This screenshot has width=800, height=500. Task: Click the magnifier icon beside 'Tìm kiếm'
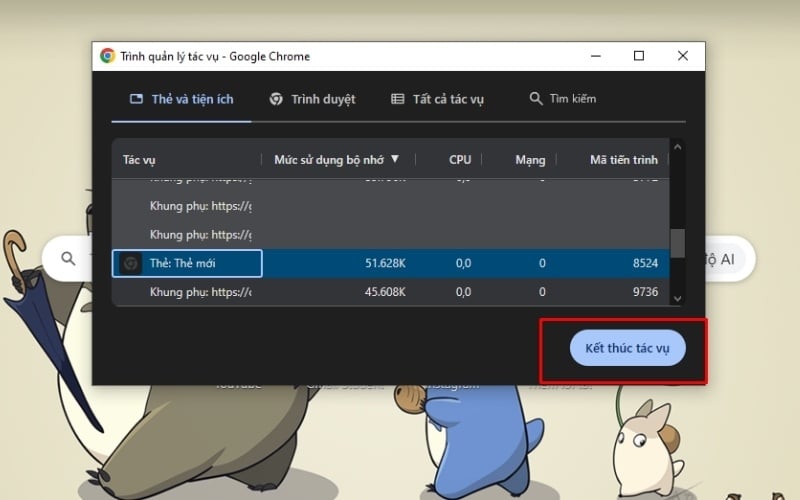point(535,98)
